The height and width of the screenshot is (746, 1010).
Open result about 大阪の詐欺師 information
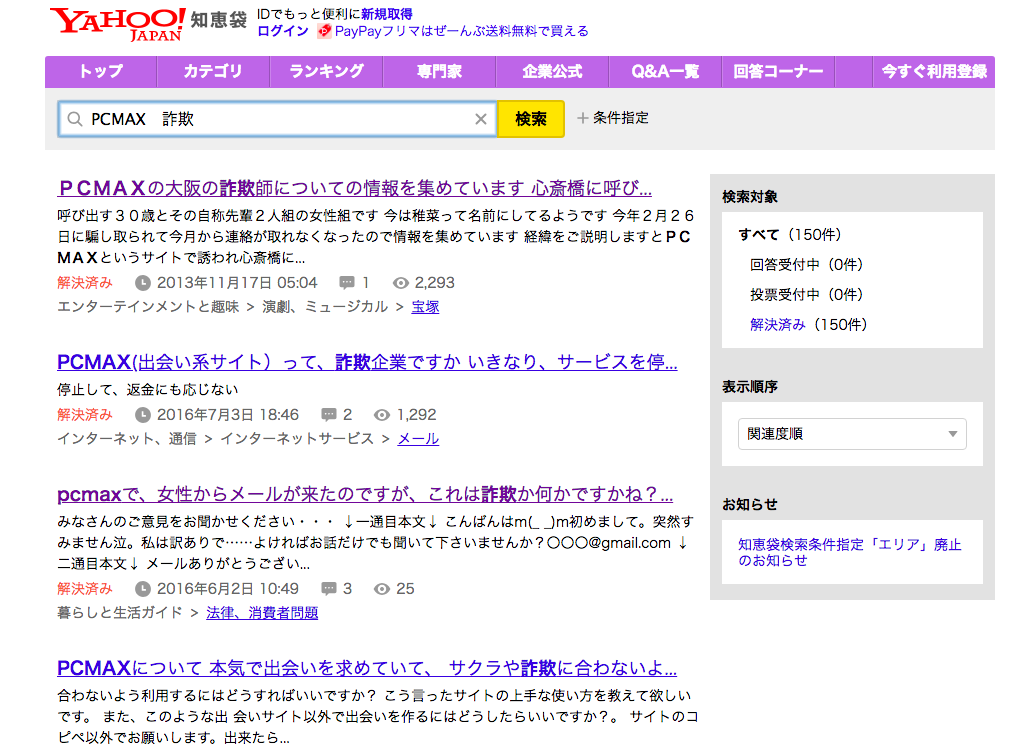[354, 188]
